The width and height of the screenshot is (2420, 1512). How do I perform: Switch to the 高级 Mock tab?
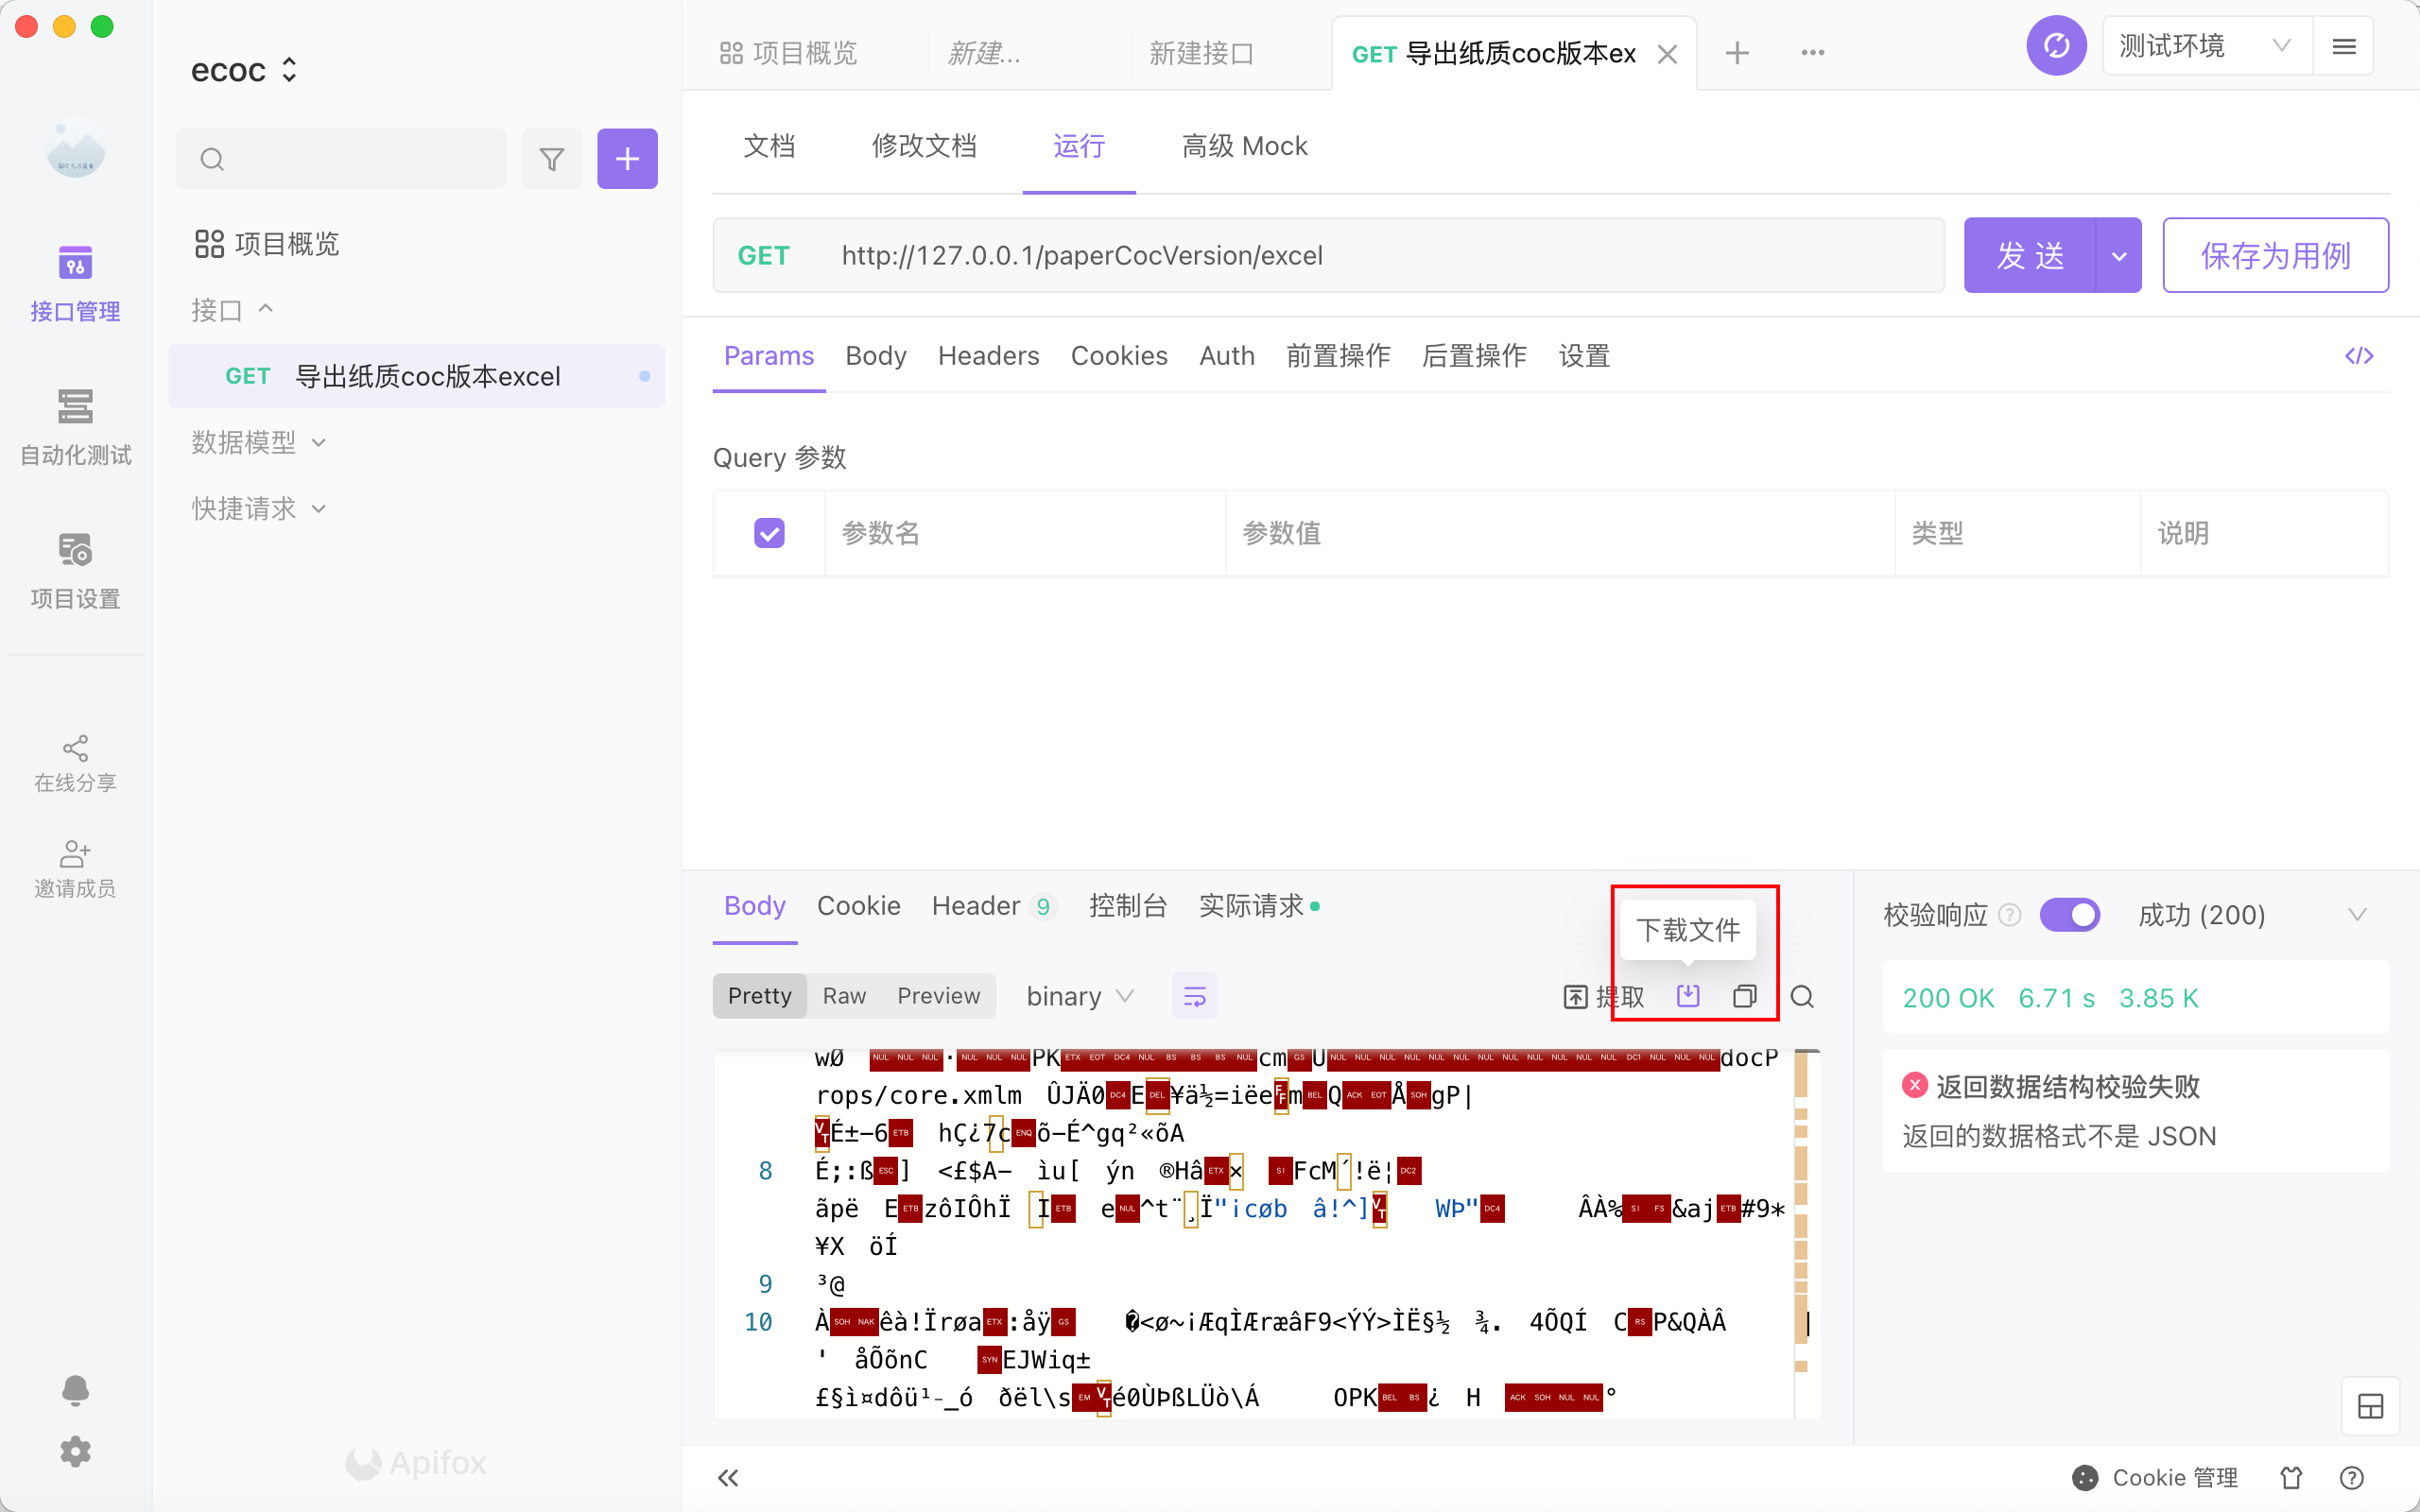[1243, 146]
